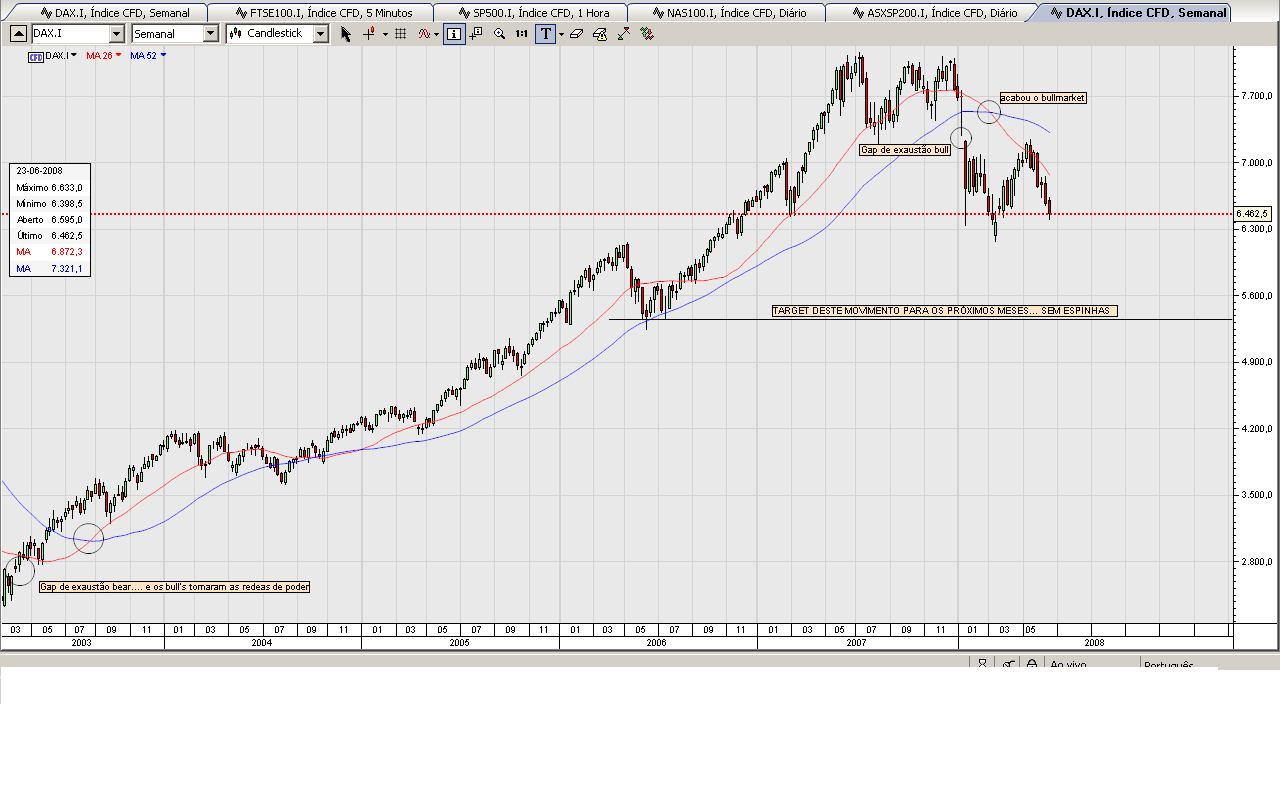The width and height of the screenshot is (1280, 800).
Task: Click the lock status bar icon
Action: click(x=1032, y=664)
